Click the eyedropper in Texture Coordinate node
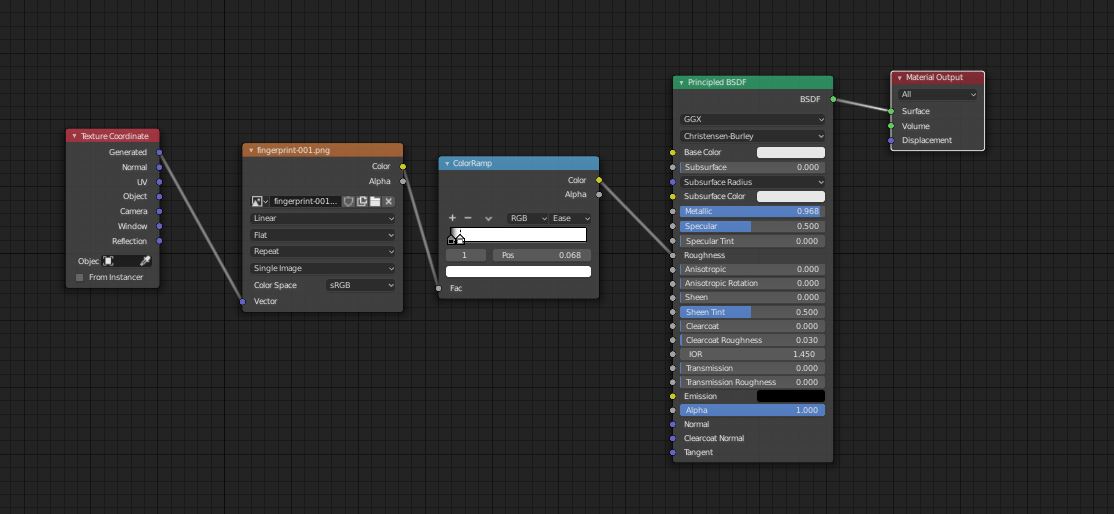Screen dimensions: 1114x514 coord(144,261)
